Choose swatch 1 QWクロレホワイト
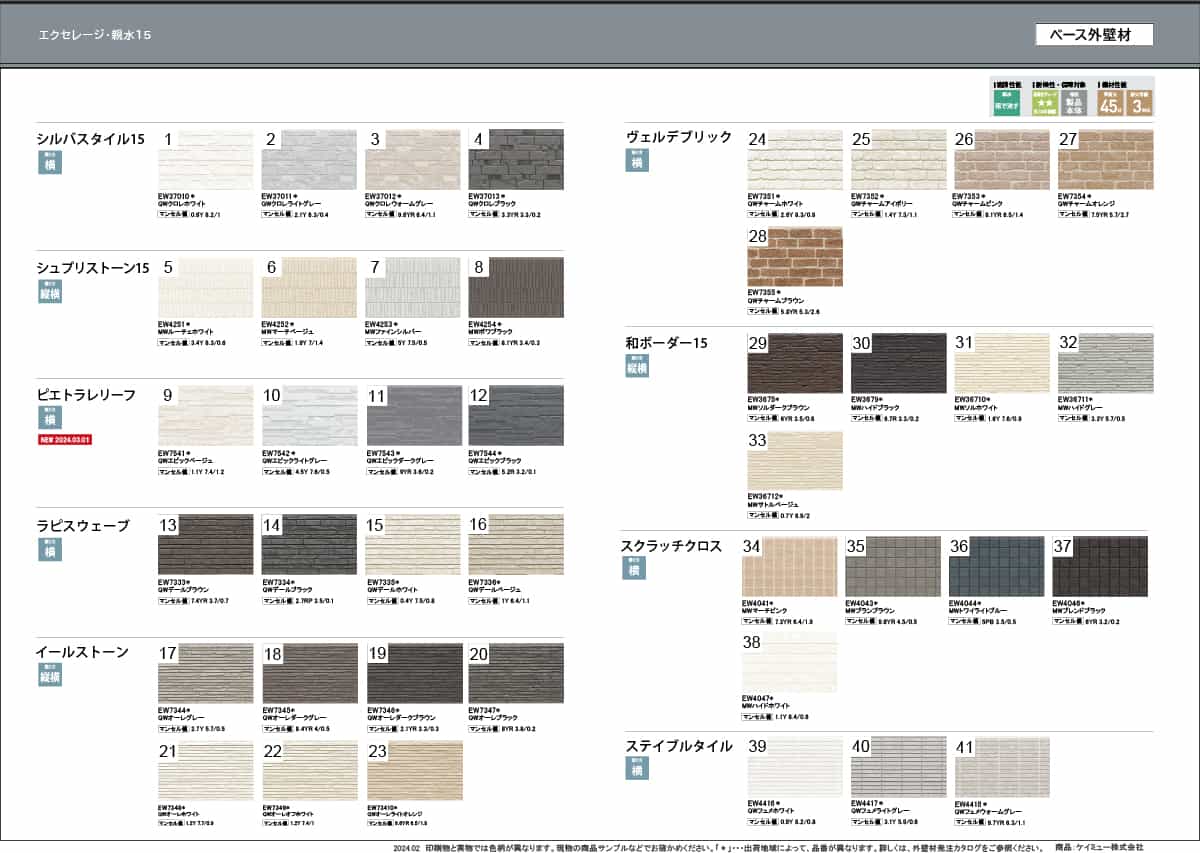 pyautogui.click(x=206, y=160)
